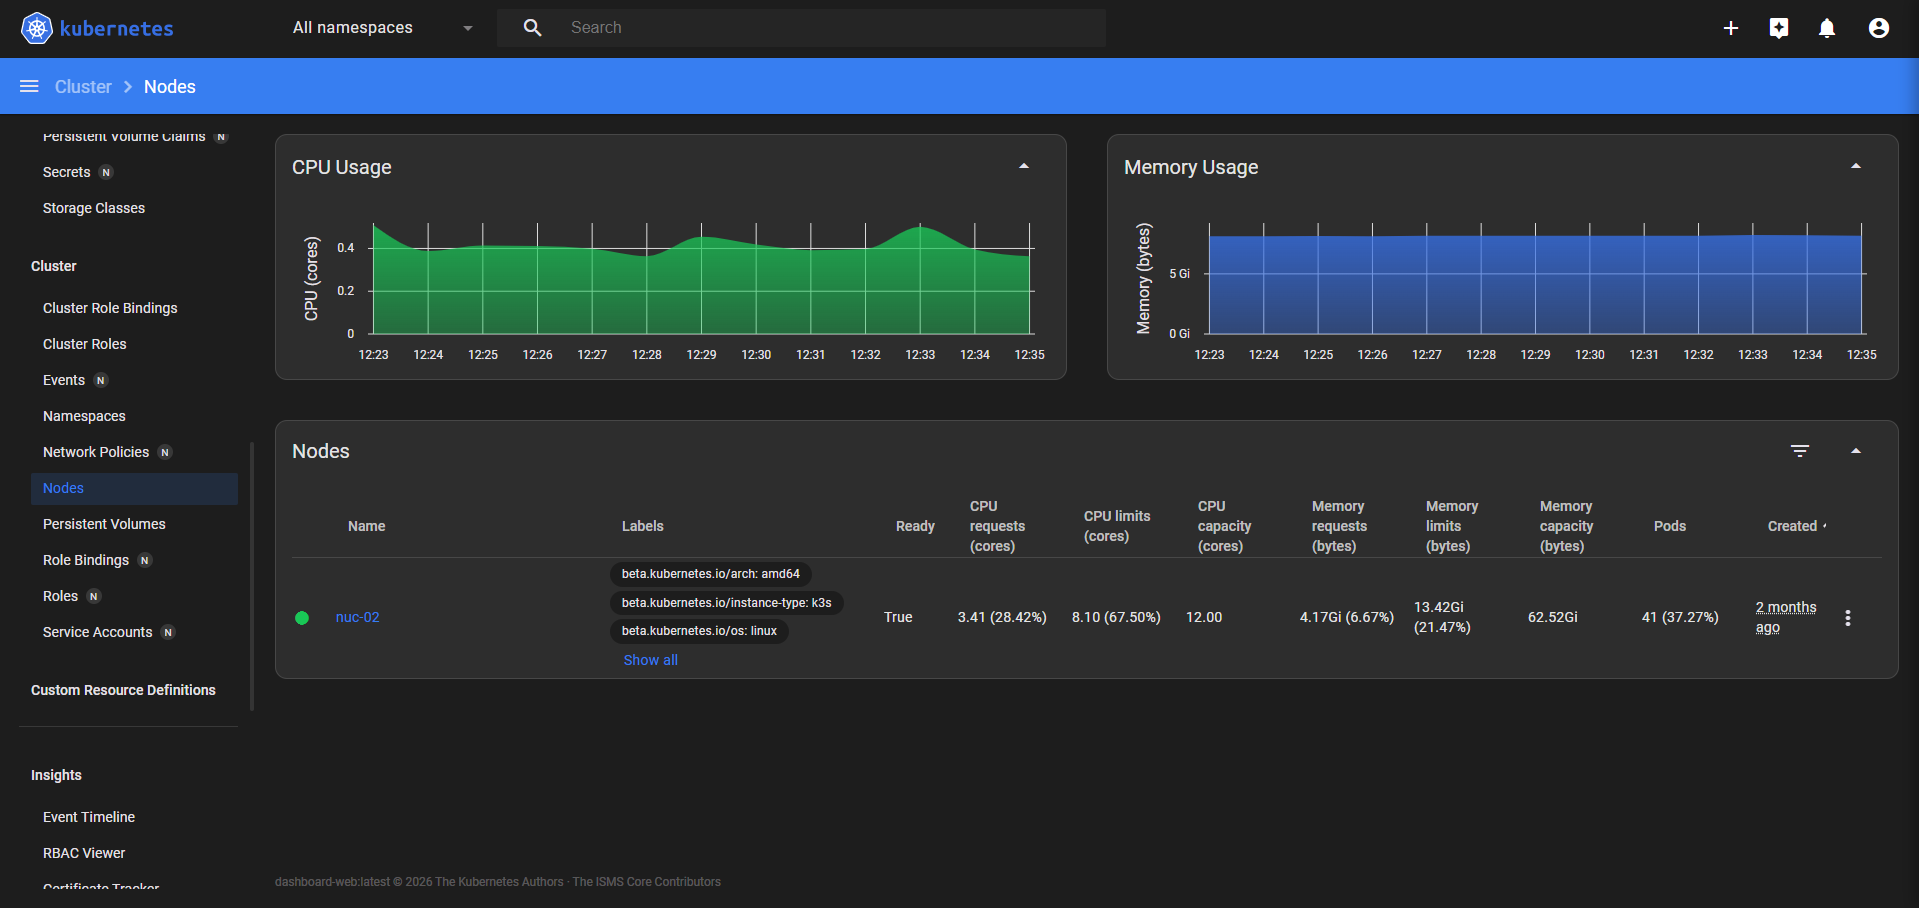Open the nuc-02 node link
1919x908 pixels.
358,617
